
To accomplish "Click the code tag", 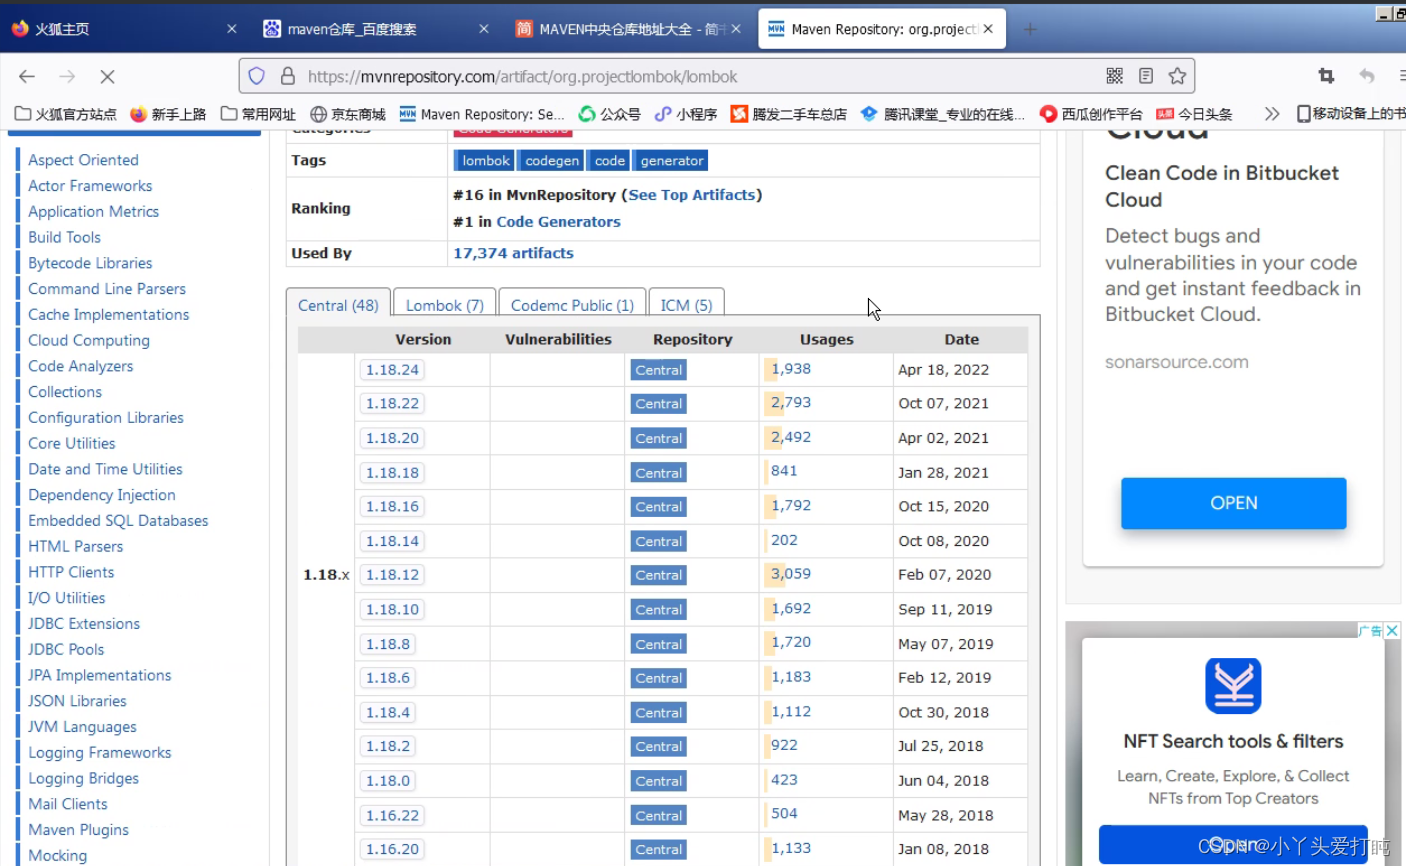I will point(610,161).
